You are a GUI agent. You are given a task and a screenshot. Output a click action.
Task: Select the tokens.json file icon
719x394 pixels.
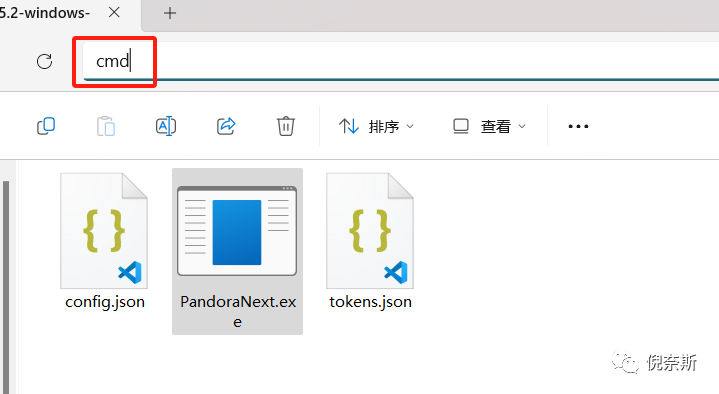coord(370,231)
